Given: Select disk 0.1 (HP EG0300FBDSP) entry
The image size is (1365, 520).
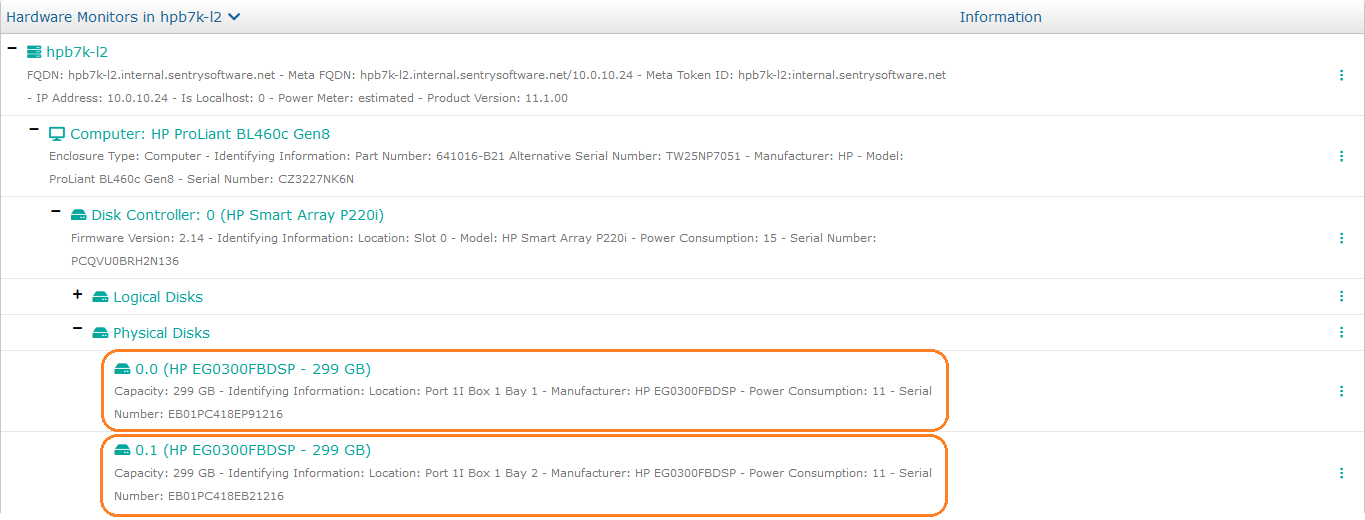Looking at the screenshot, I should [x=253, y=451].
